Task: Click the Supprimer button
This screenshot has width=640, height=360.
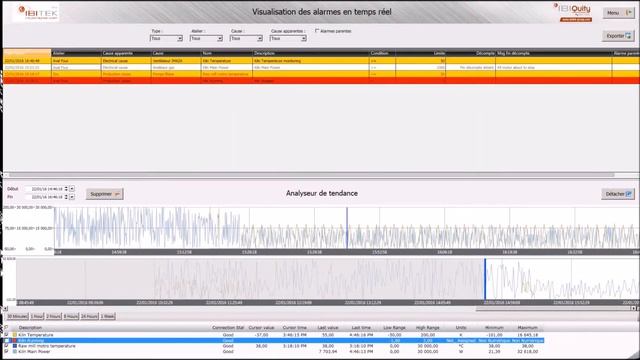Action: (104, 194)
